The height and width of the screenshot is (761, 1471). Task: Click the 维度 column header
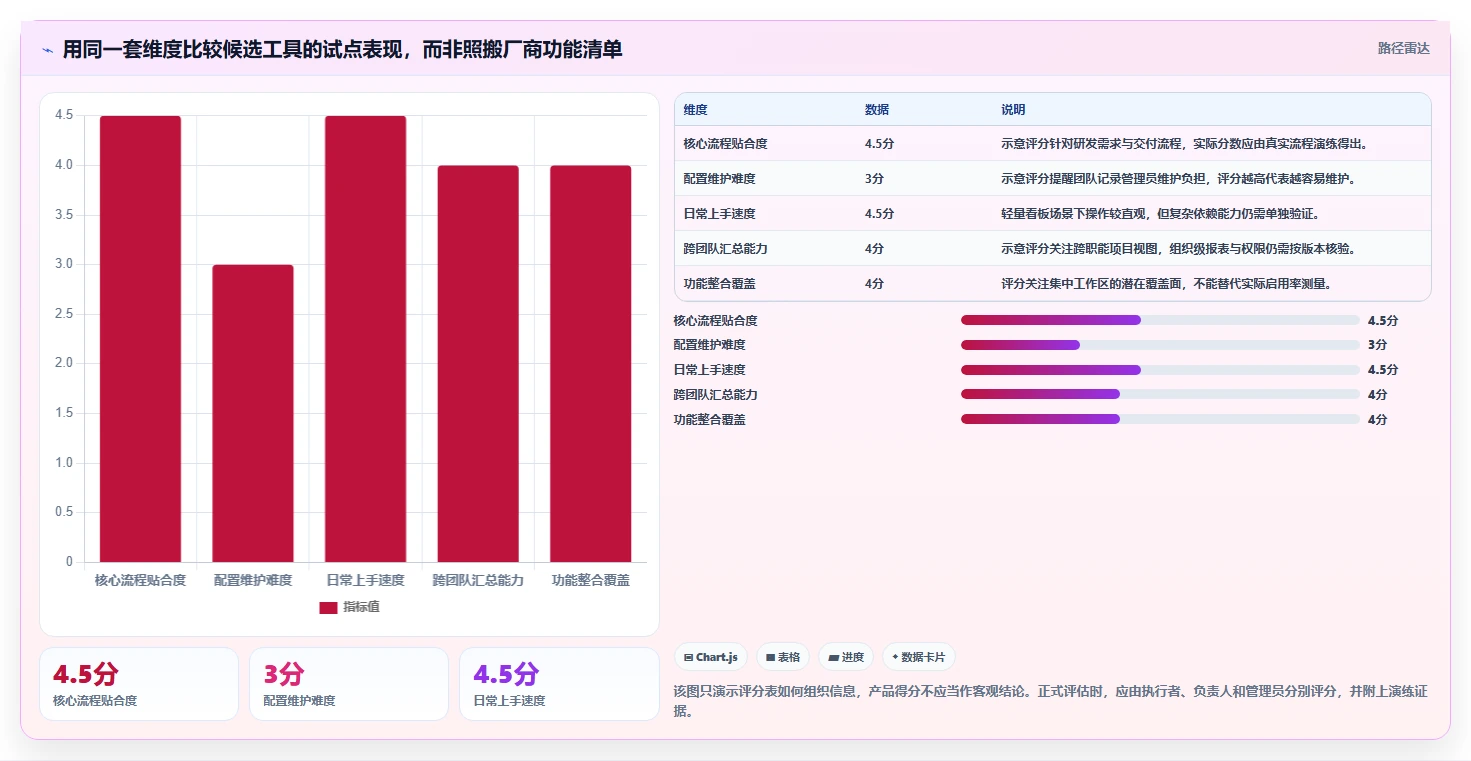[696, 110]
